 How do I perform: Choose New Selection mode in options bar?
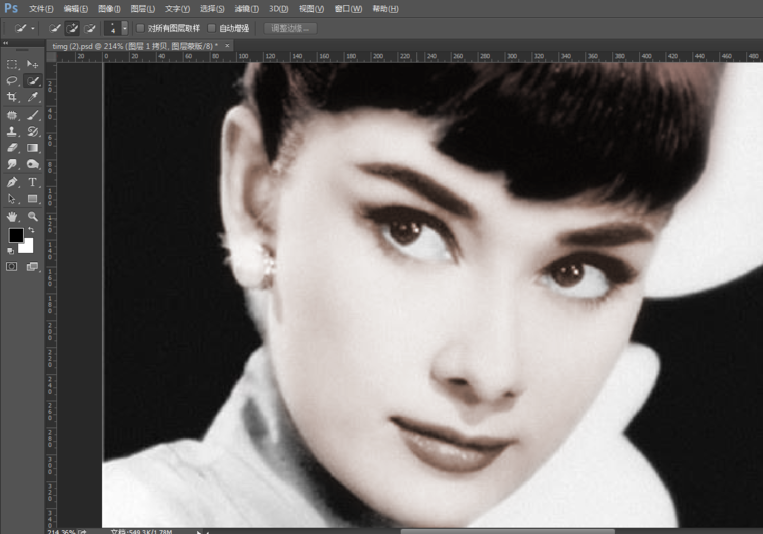(54, 28)
